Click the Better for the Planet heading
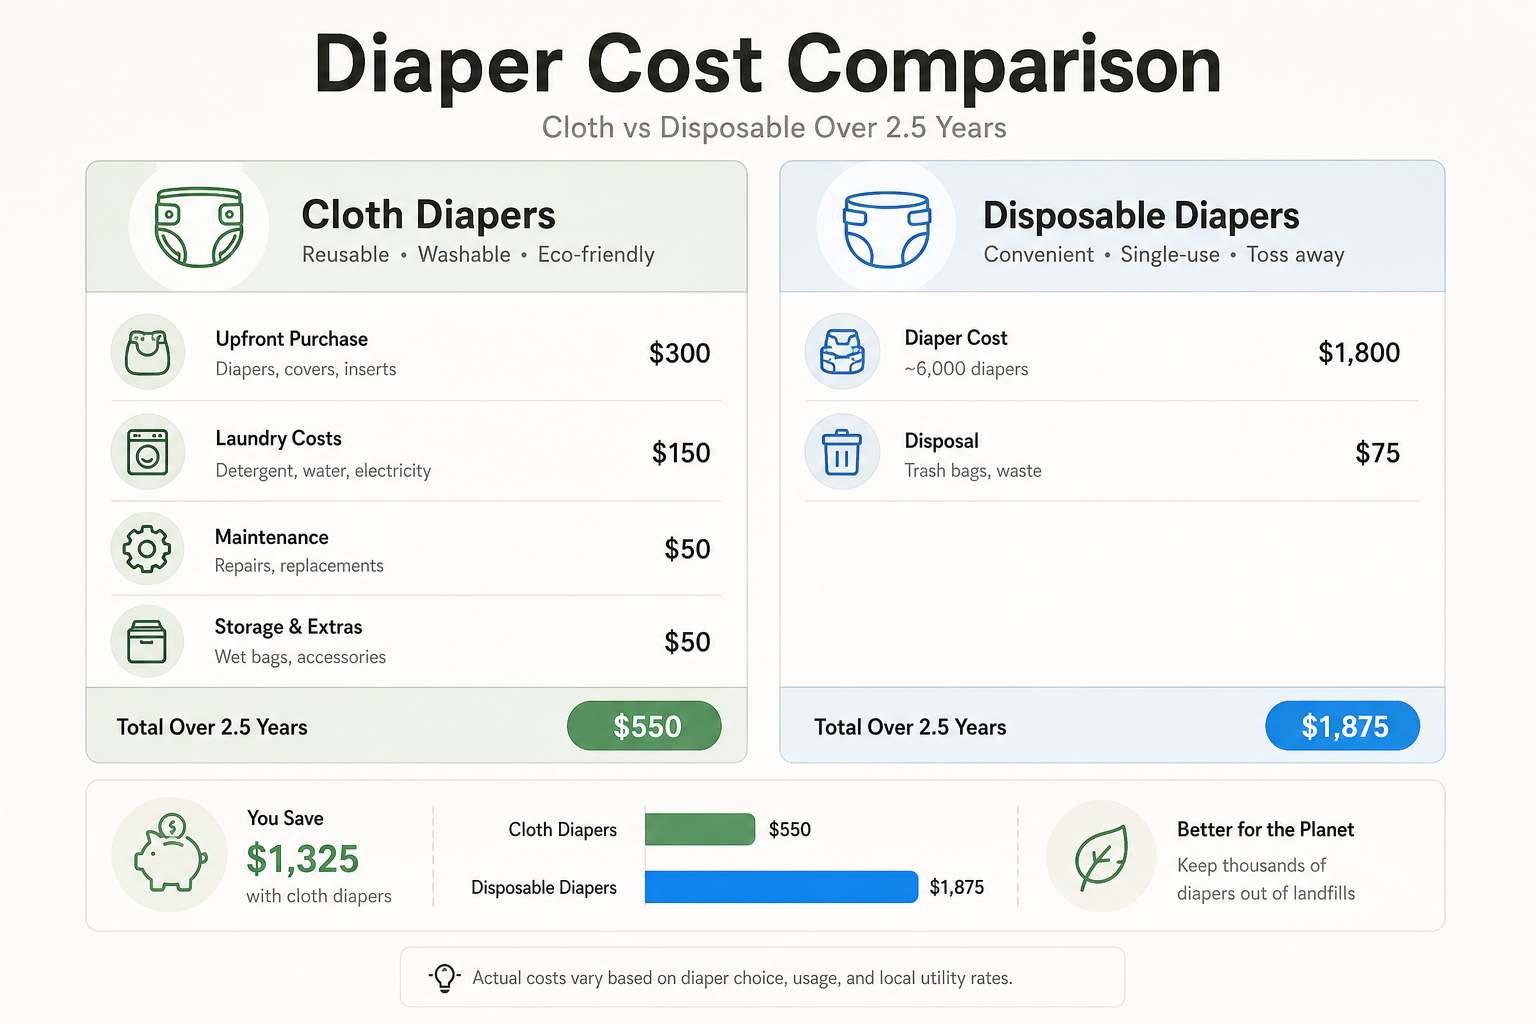Screen dimensions: 1536x1024 pyautogui.click(x=1265, y=829)
